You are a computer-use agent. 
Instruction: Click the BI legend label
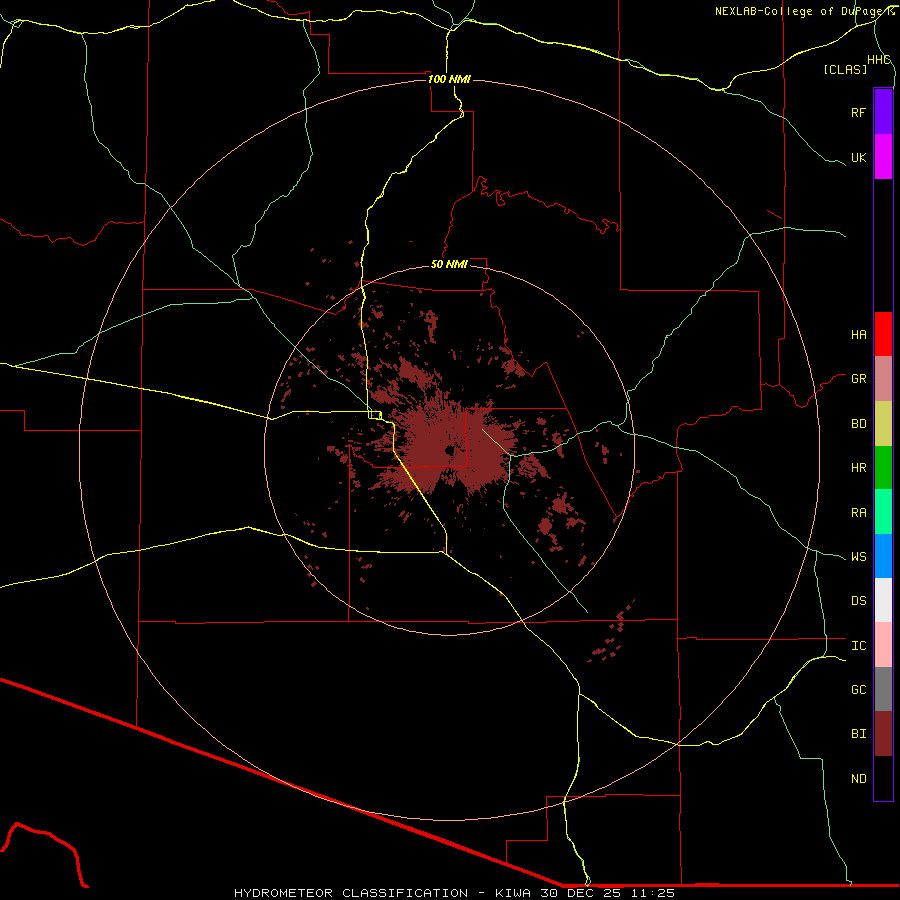(858, 734)
